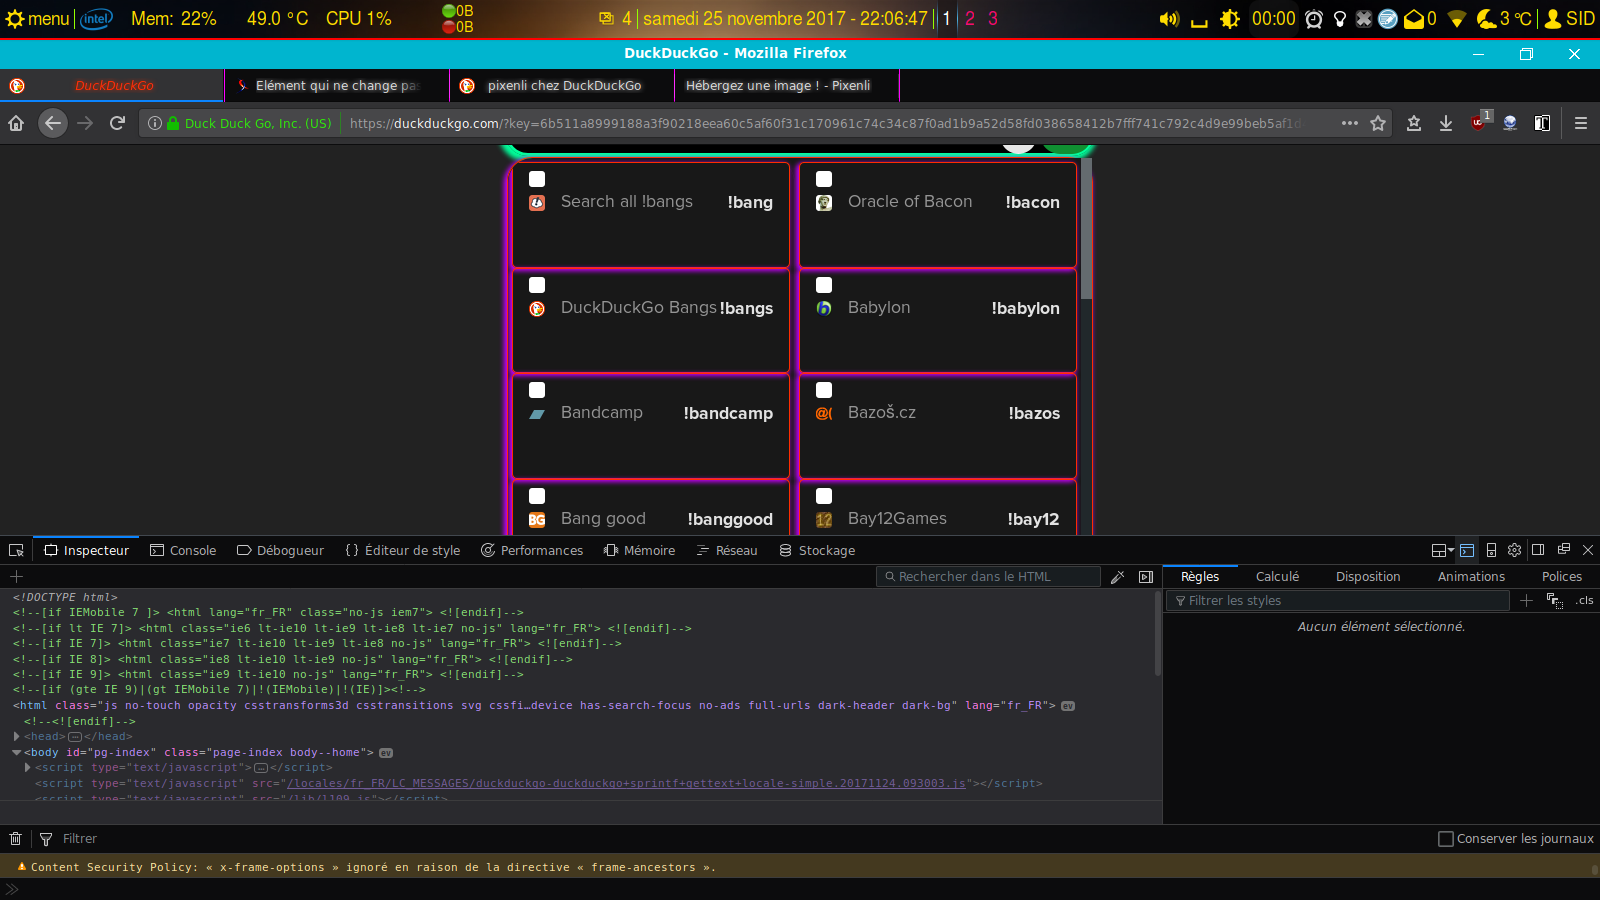Click the element picker icon in DevTools

point(16,551)
